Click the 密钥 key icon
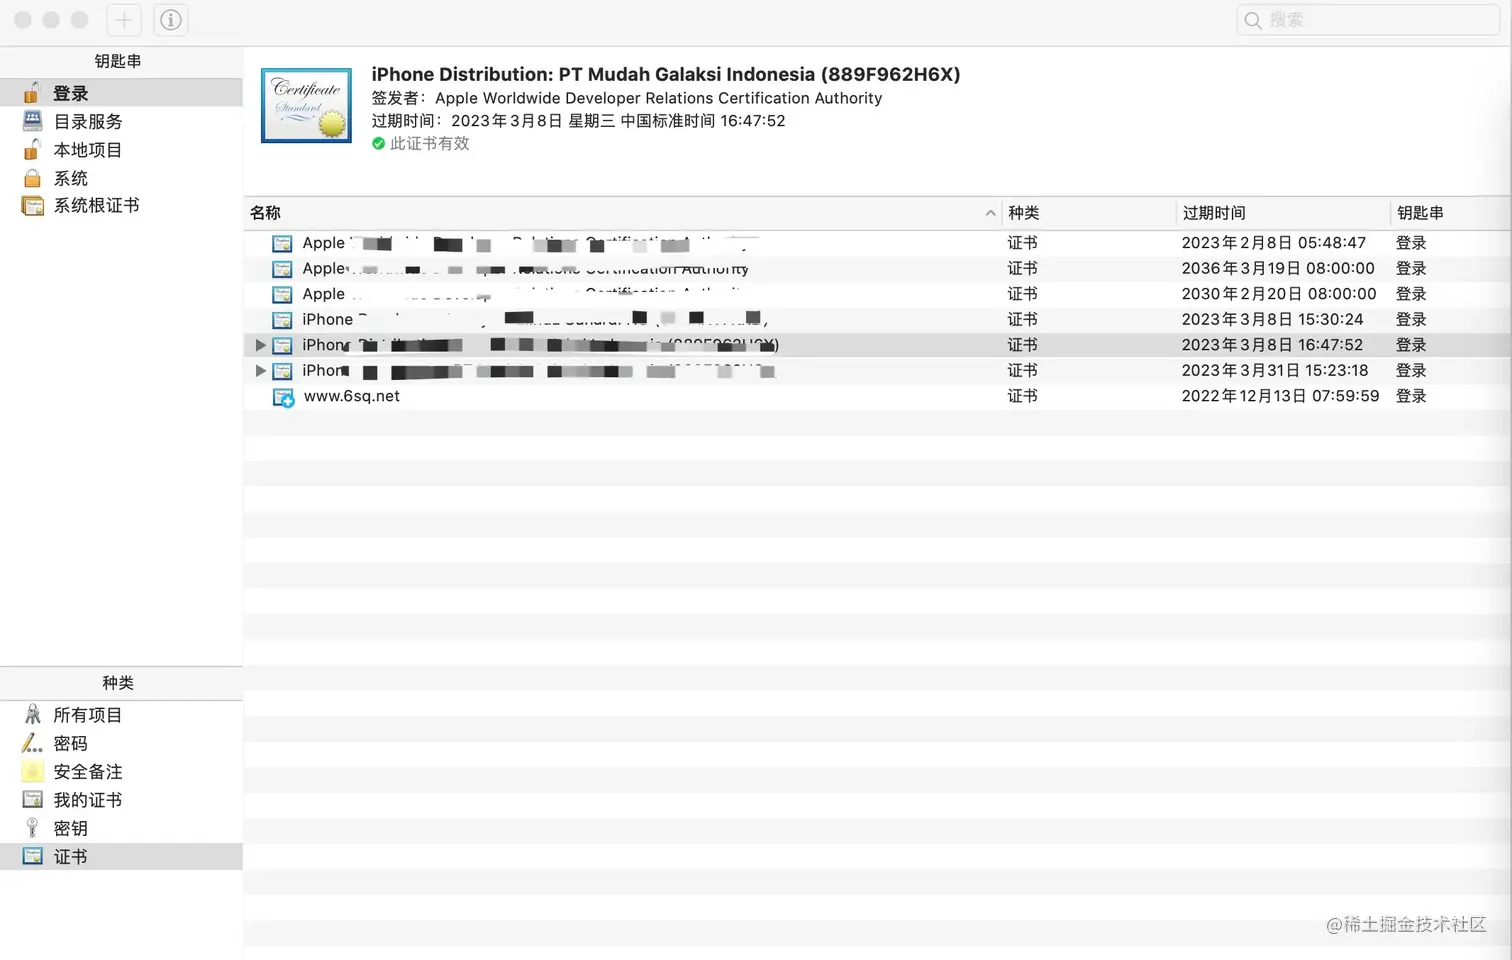 [32, 828]
